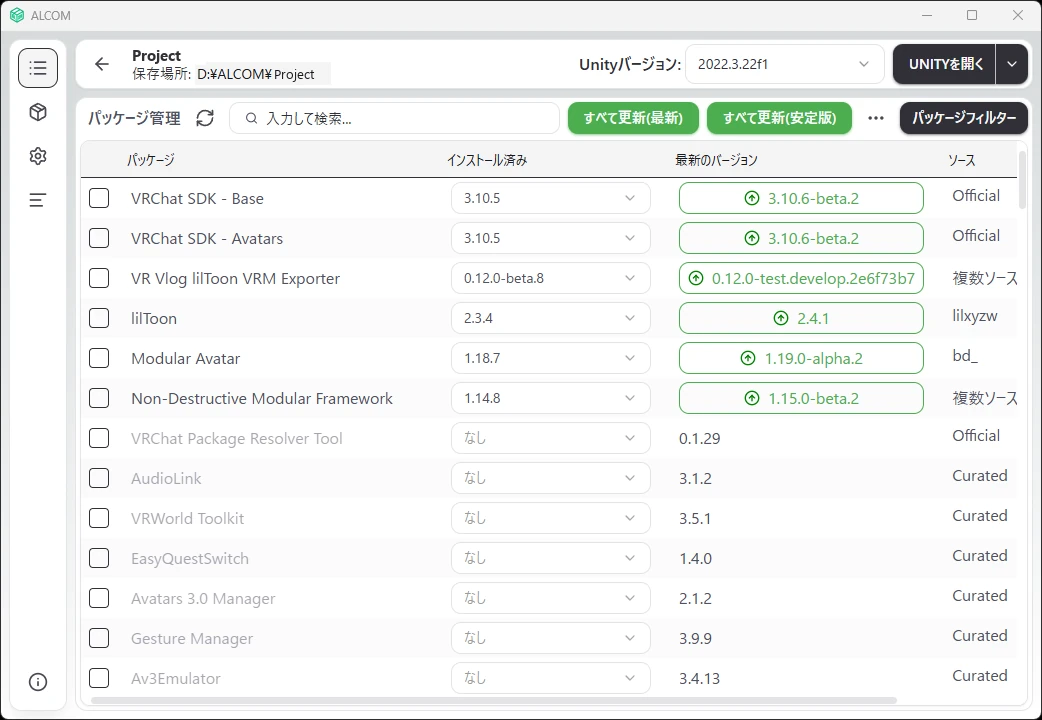1042x720 pixels.
Task: Open the packages cube sidebar icon
Action: (38, 112)
